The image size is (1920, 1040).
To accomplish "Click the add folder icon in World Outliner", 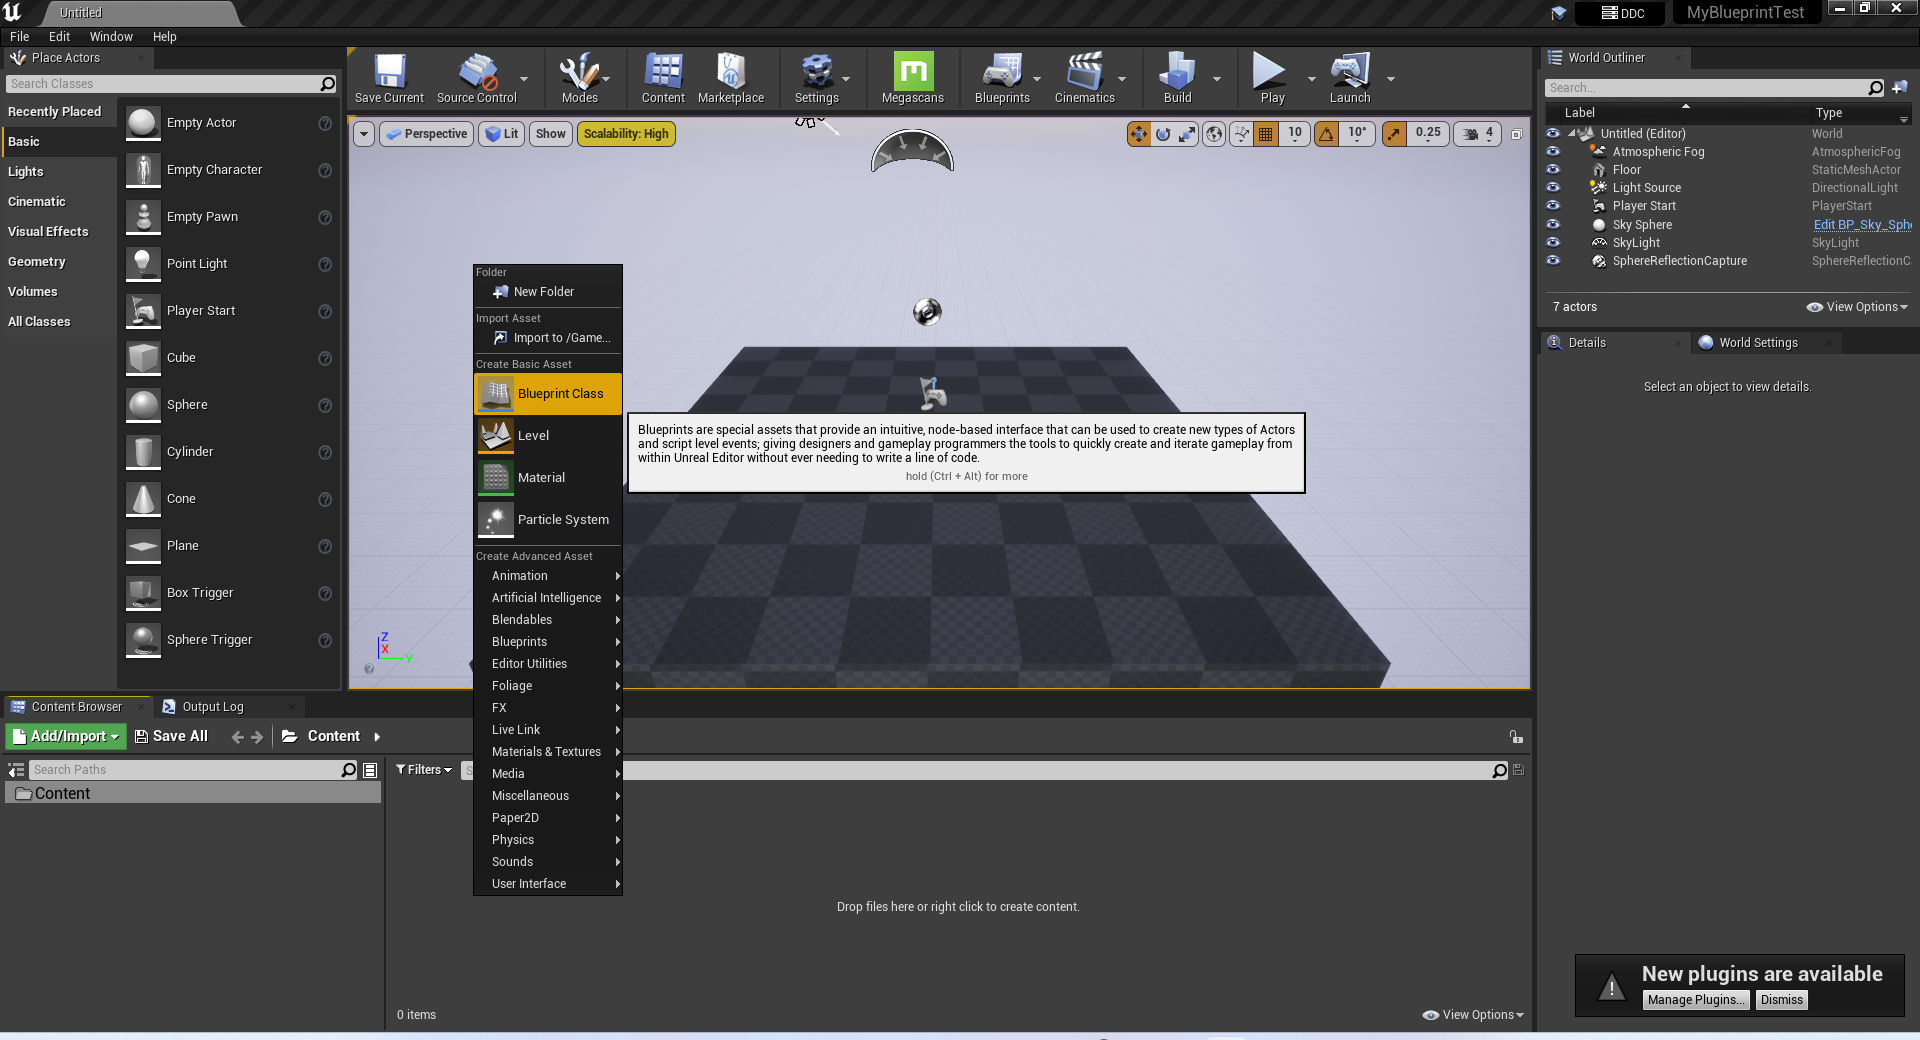I will tap(1900, 88).
